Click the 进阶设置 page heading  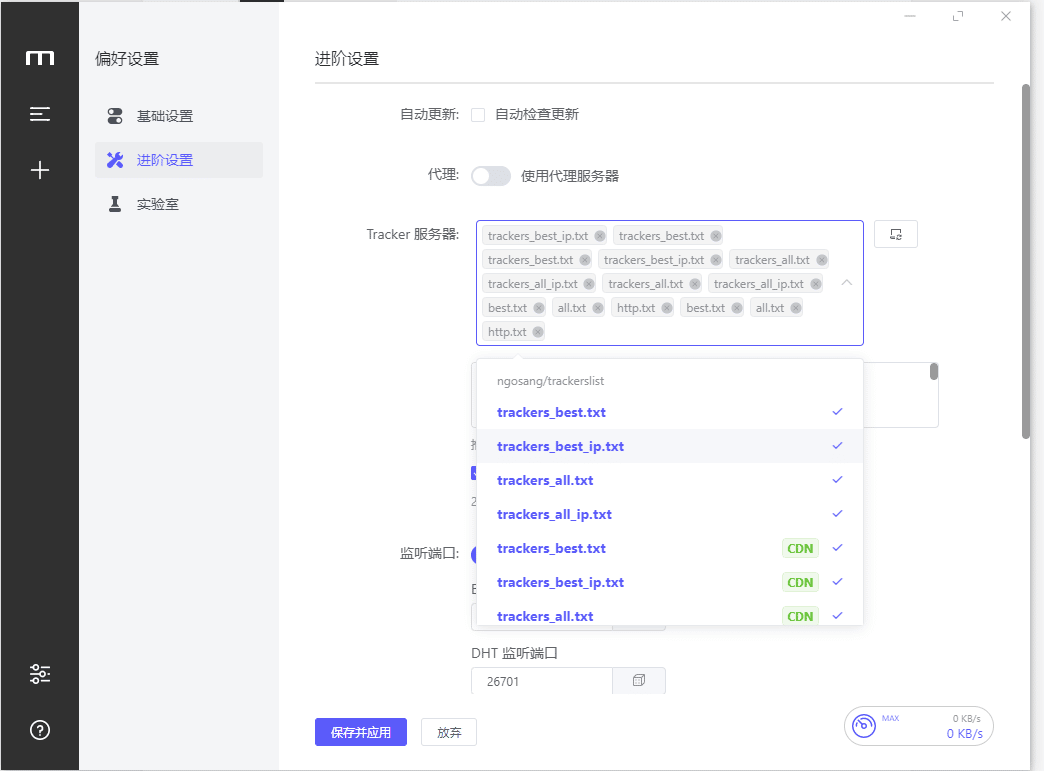[x=347, y=59]
